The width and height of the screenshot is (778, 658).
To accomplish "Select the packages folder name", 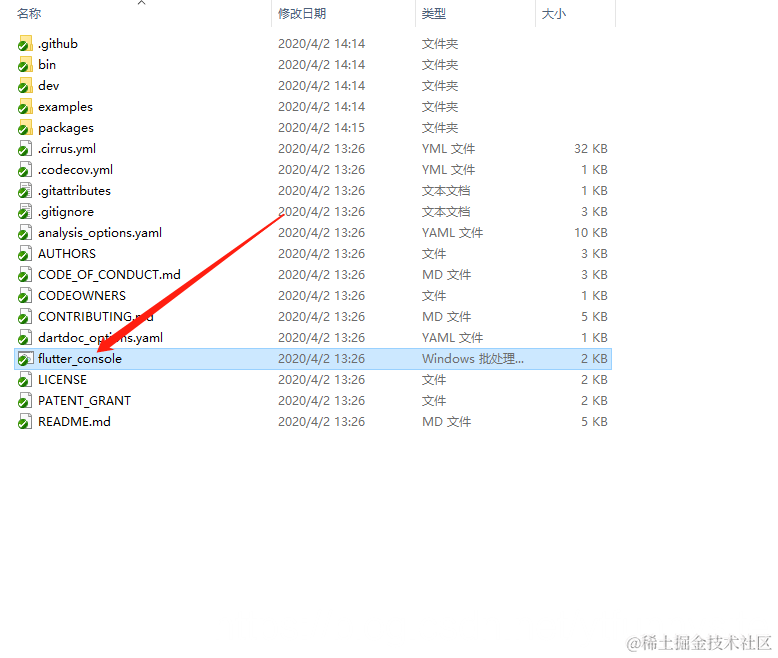I will (66, 128).
